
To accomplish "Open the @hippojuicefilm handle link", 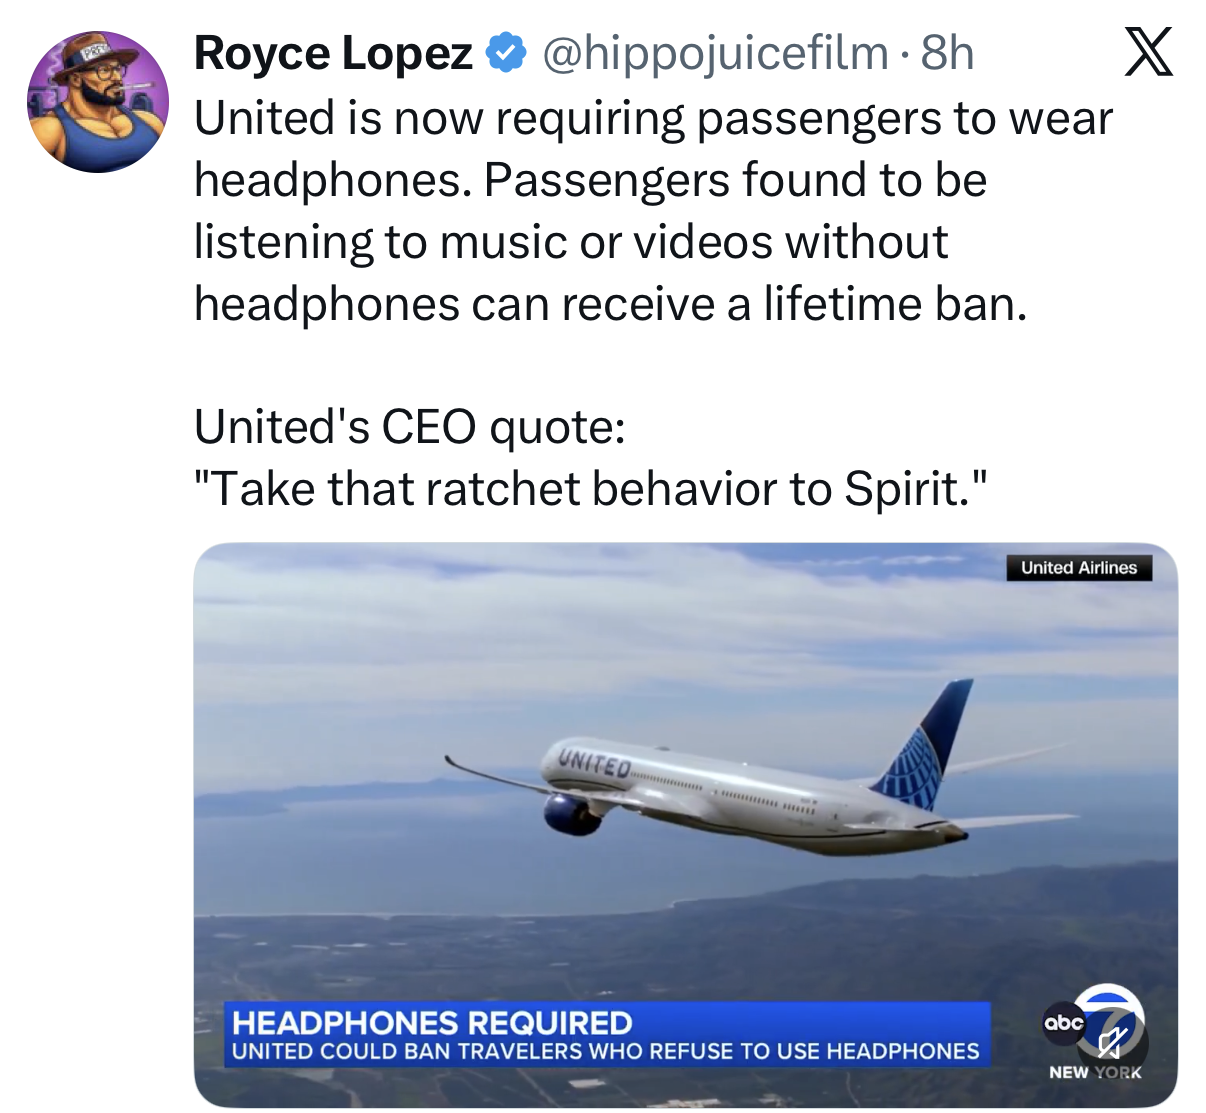I will point(715,53).
